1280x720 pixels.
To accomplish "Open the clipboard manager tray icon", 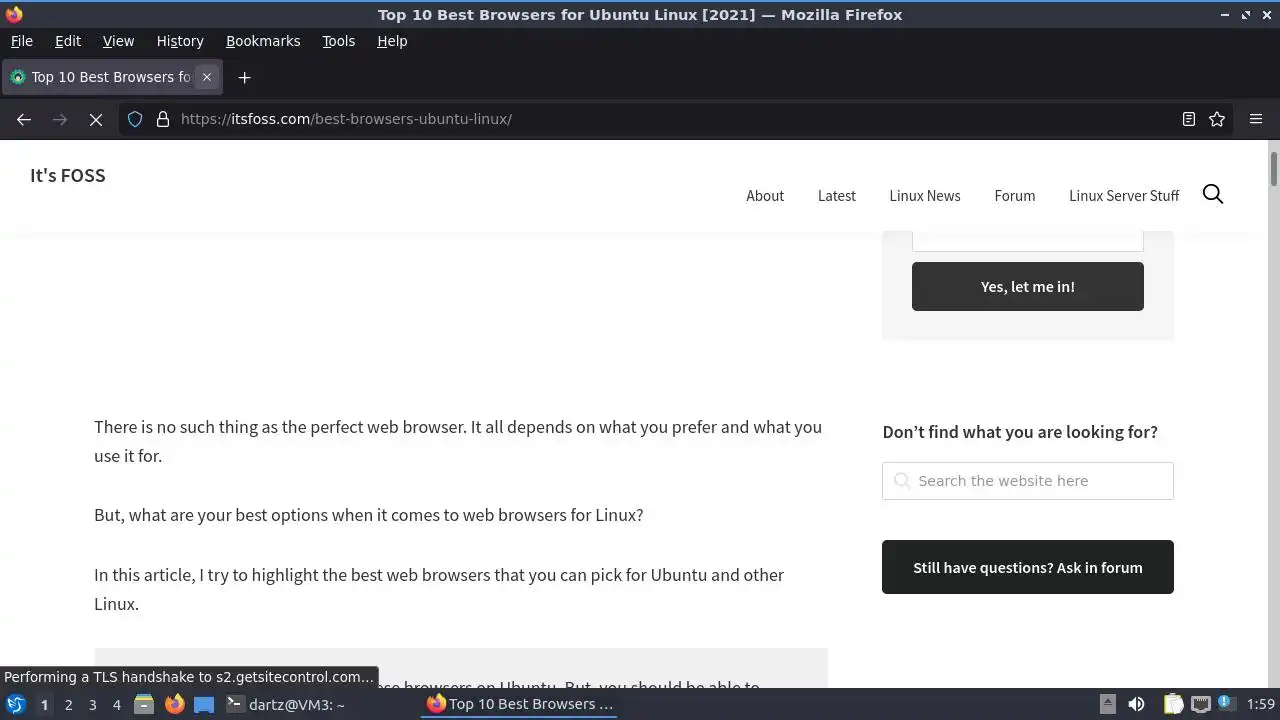I will [1173, 705].
